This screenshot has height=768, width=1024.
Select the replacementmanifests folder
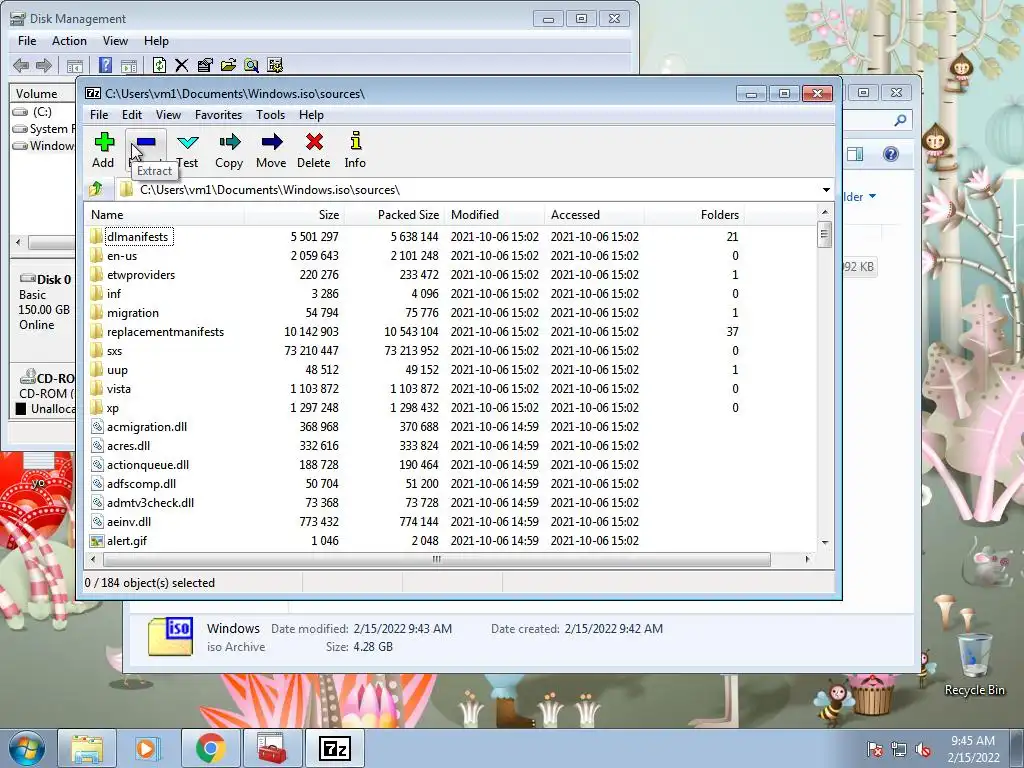pos(165,332)
